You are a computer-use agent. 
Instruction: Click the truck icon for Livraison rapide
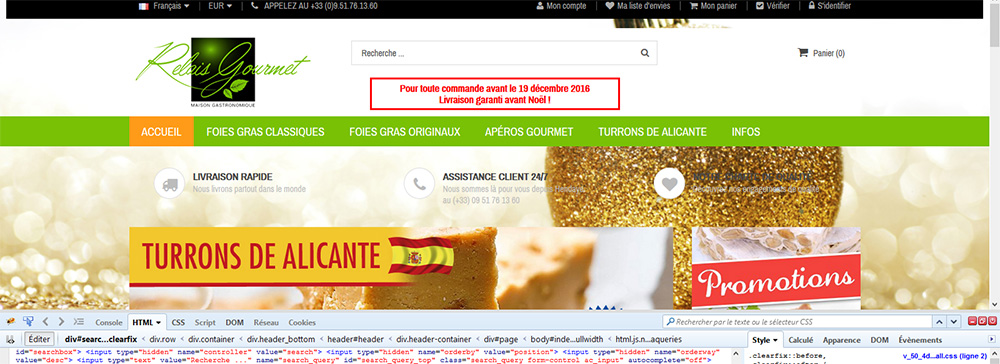coord(170,184)
